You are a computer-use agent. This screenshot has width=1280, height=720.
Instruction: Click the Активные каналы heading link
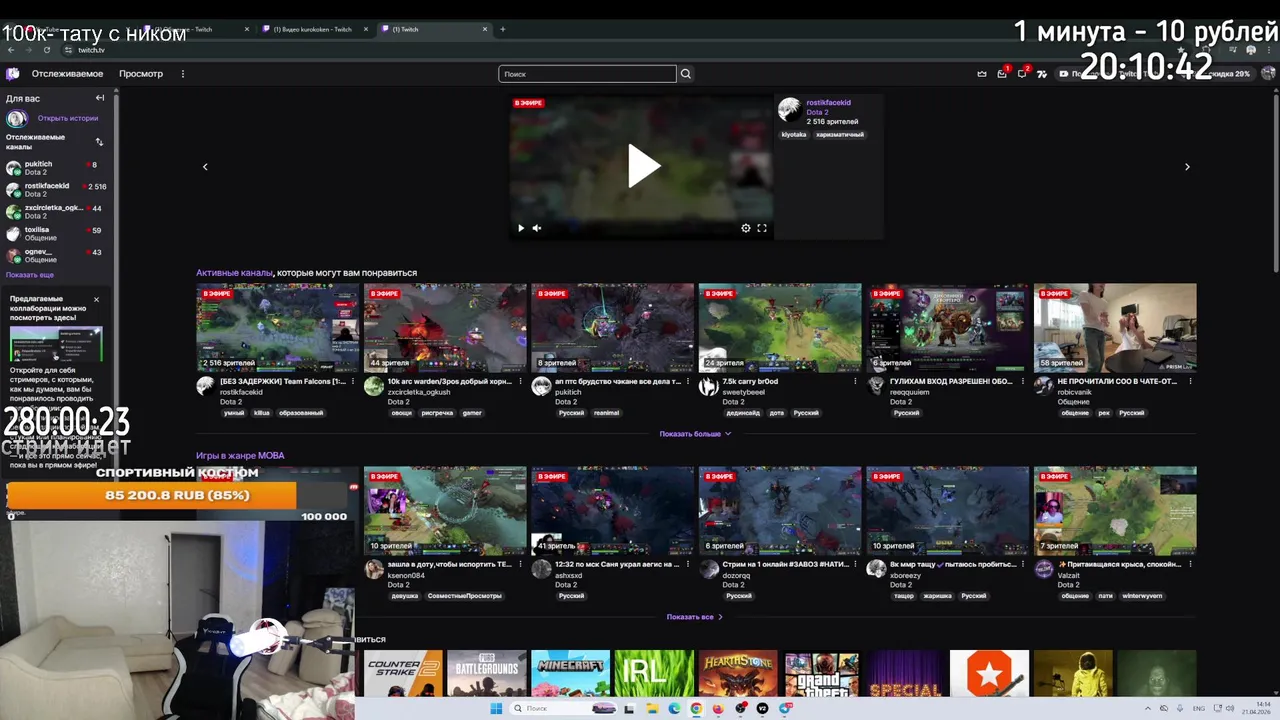point(234,272)
